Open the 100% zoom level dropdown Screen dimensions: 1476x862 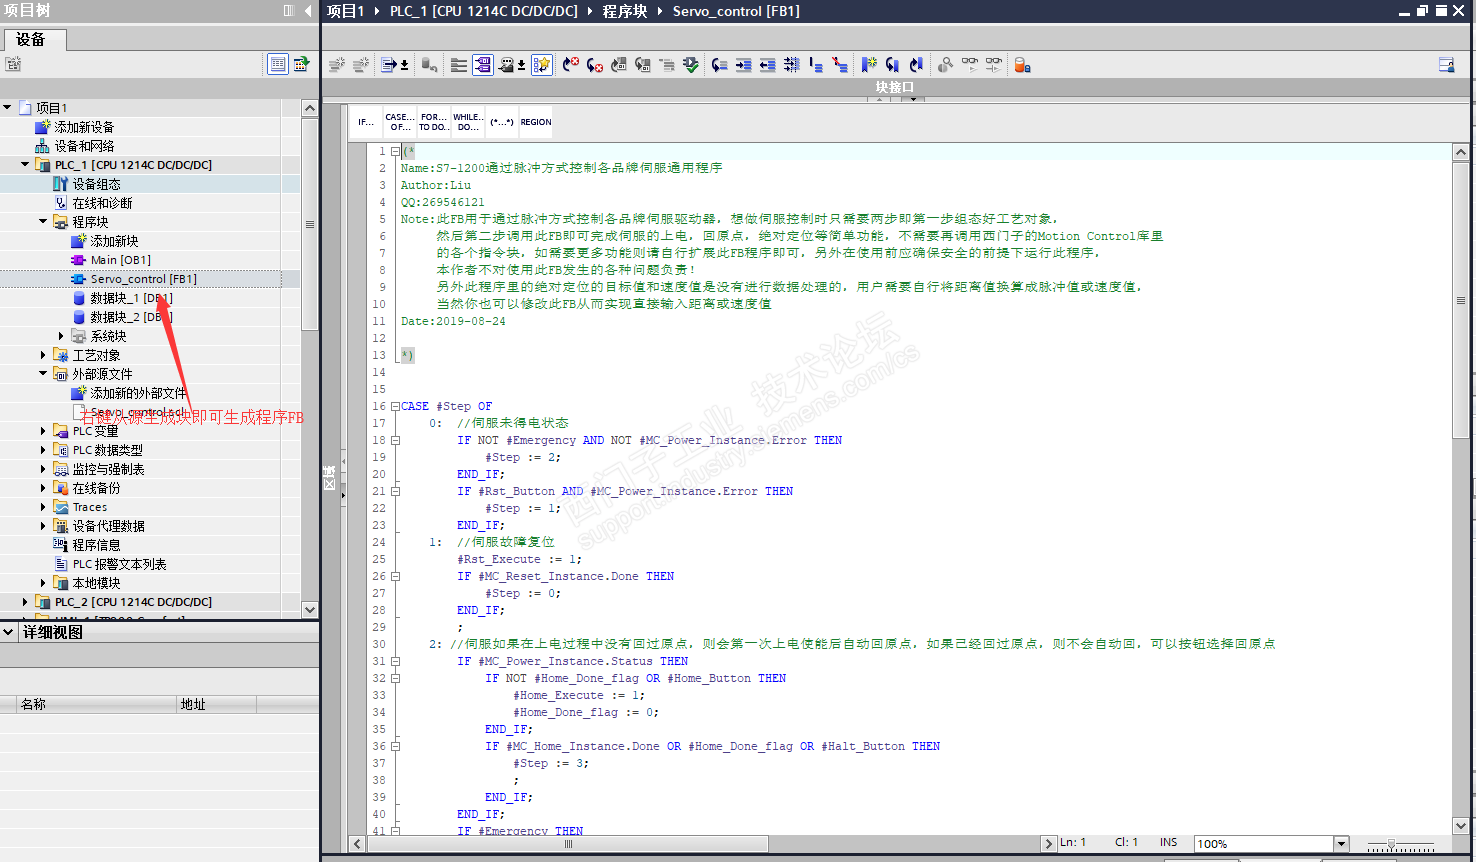coord(1341,844)
